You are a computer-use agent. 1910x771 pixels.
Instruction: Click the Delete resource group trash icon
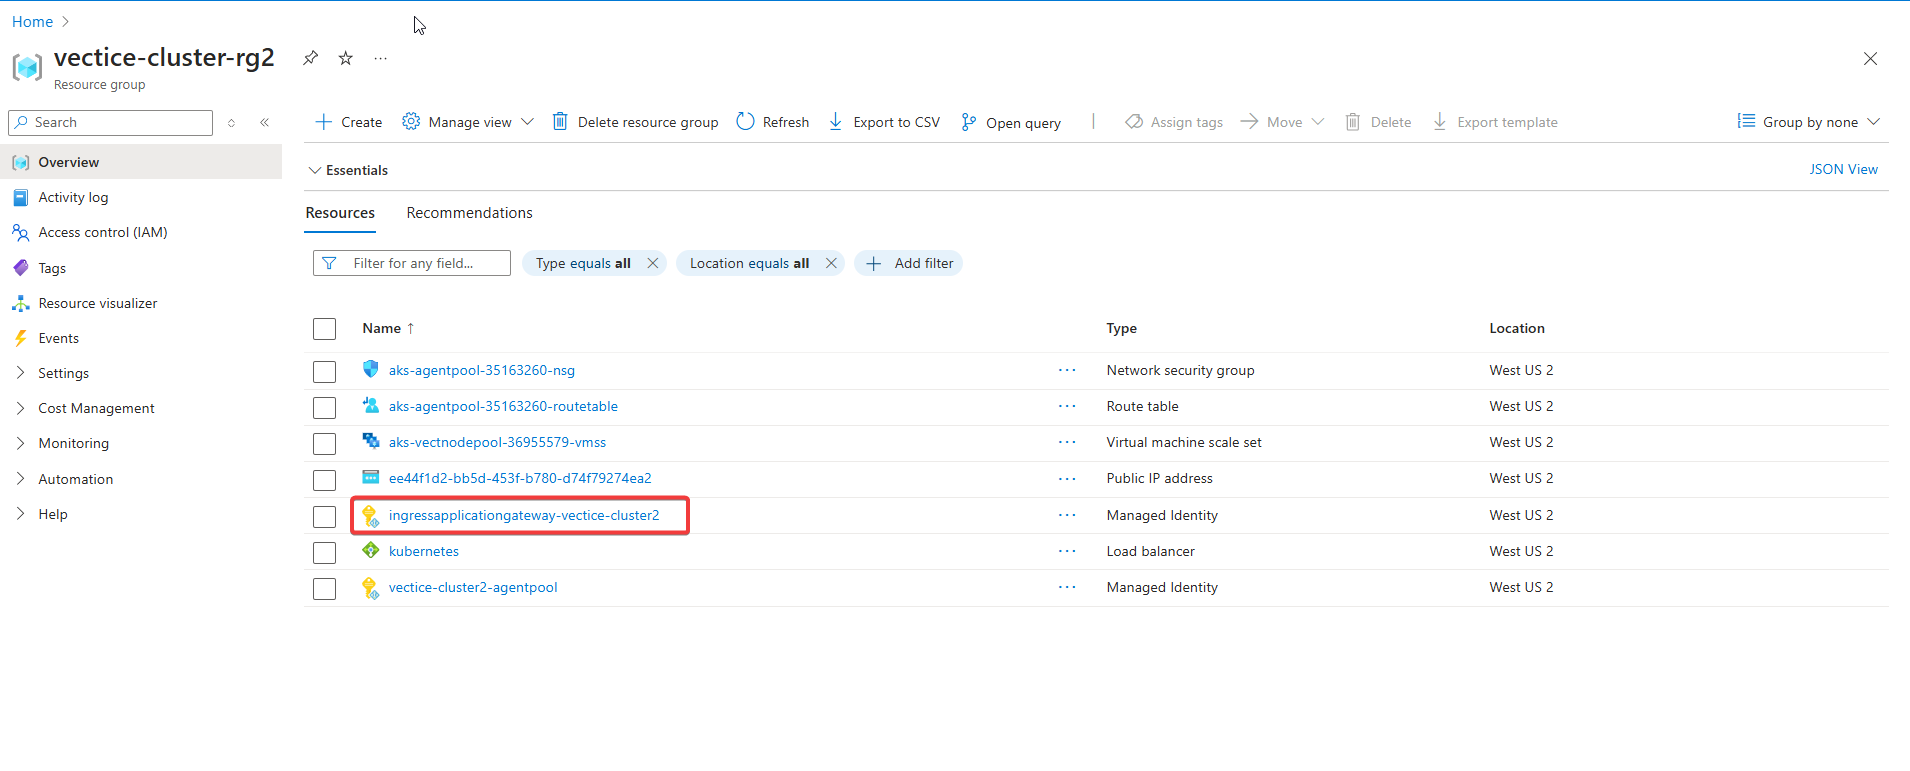[560, 122]
